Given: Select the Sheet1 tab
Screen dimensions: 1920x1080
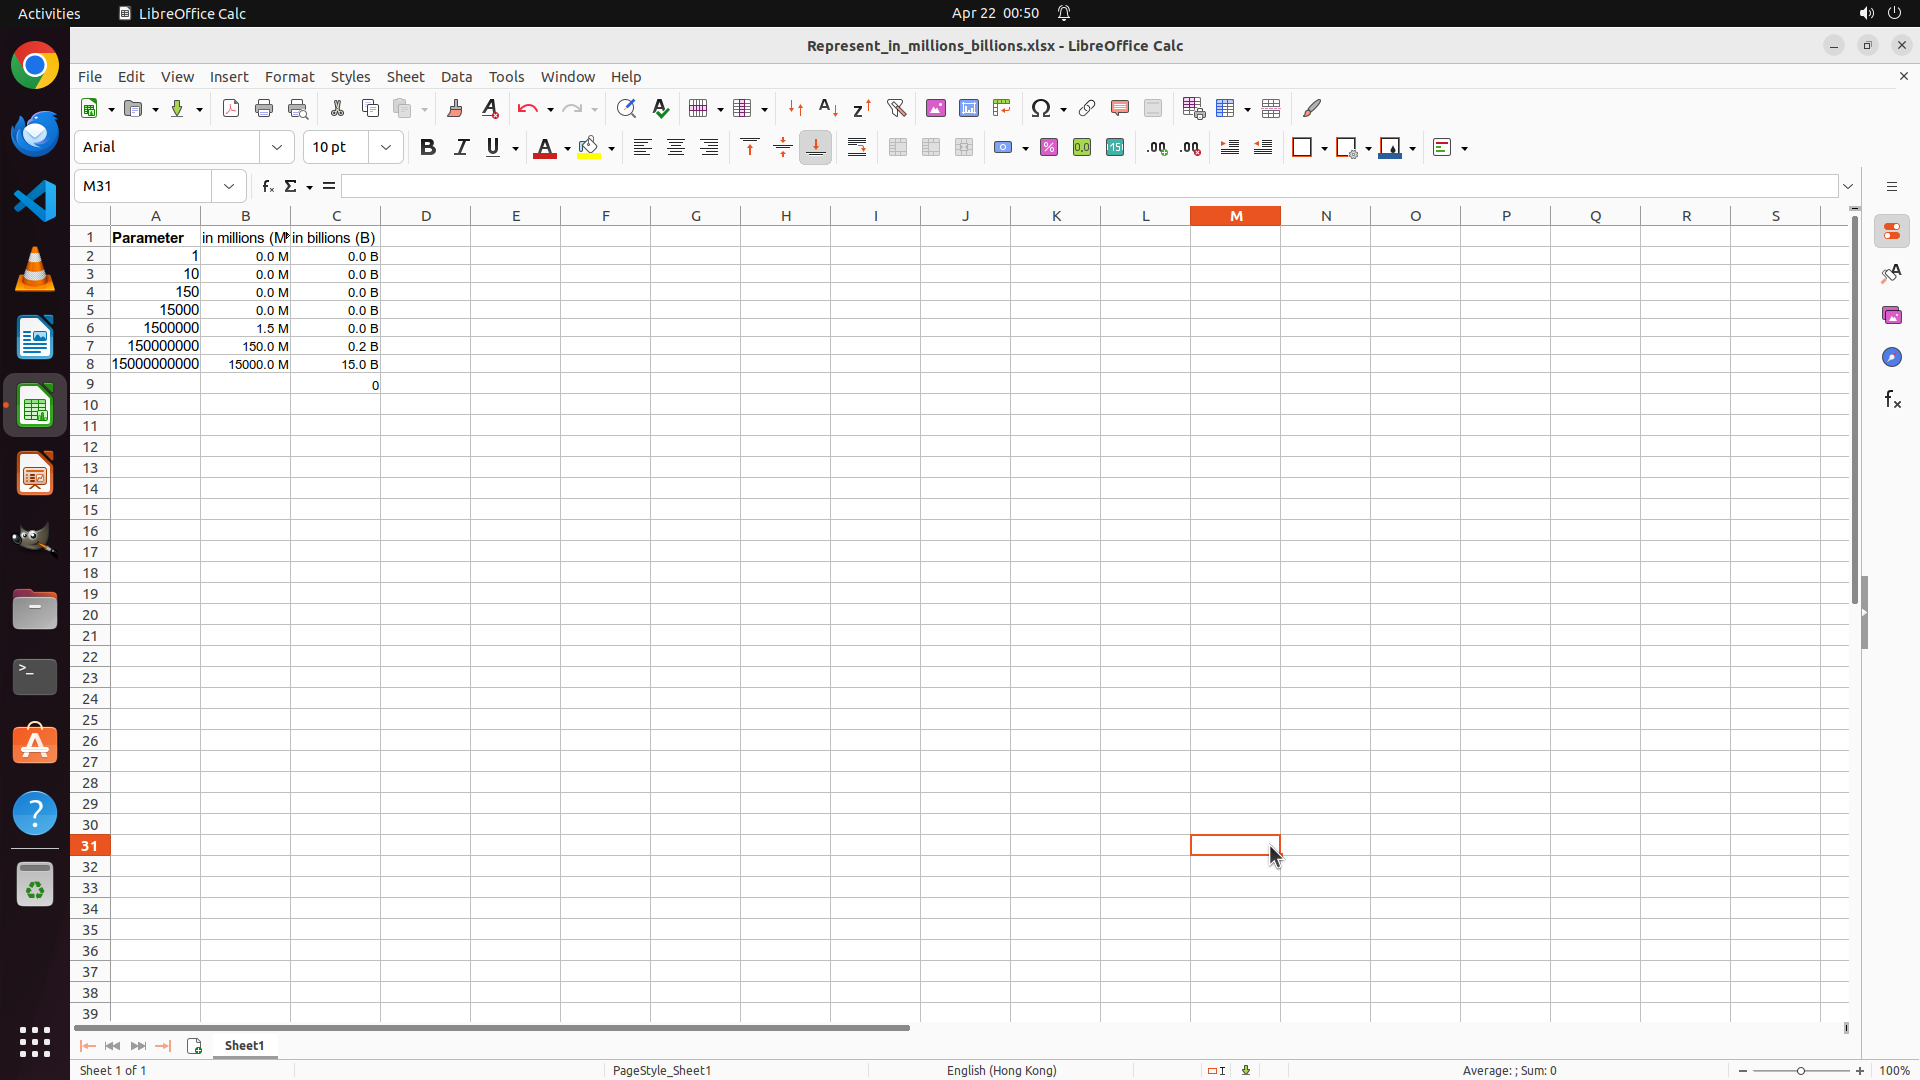Looking at the screenshot, I should (244, 1046).
